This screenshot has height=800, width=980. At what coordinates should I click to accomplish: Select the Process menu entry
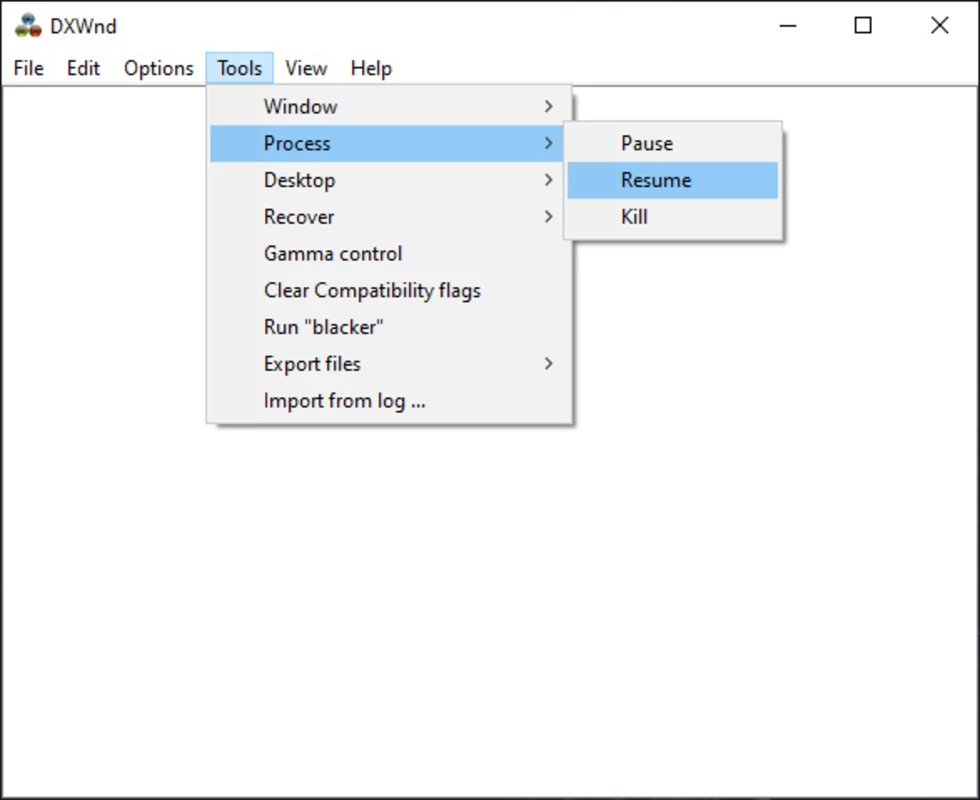[x=389, y=144]
